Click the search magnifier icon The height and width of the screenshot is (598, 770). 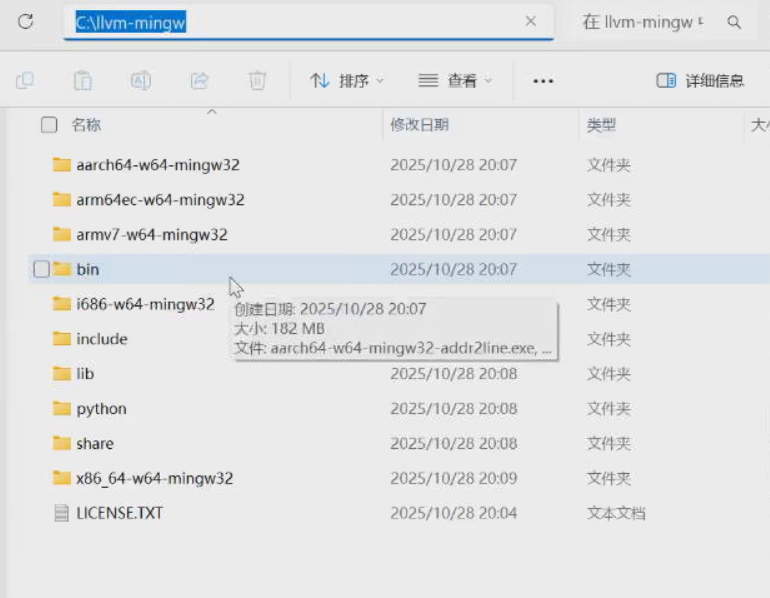click(x=734, y=22)
